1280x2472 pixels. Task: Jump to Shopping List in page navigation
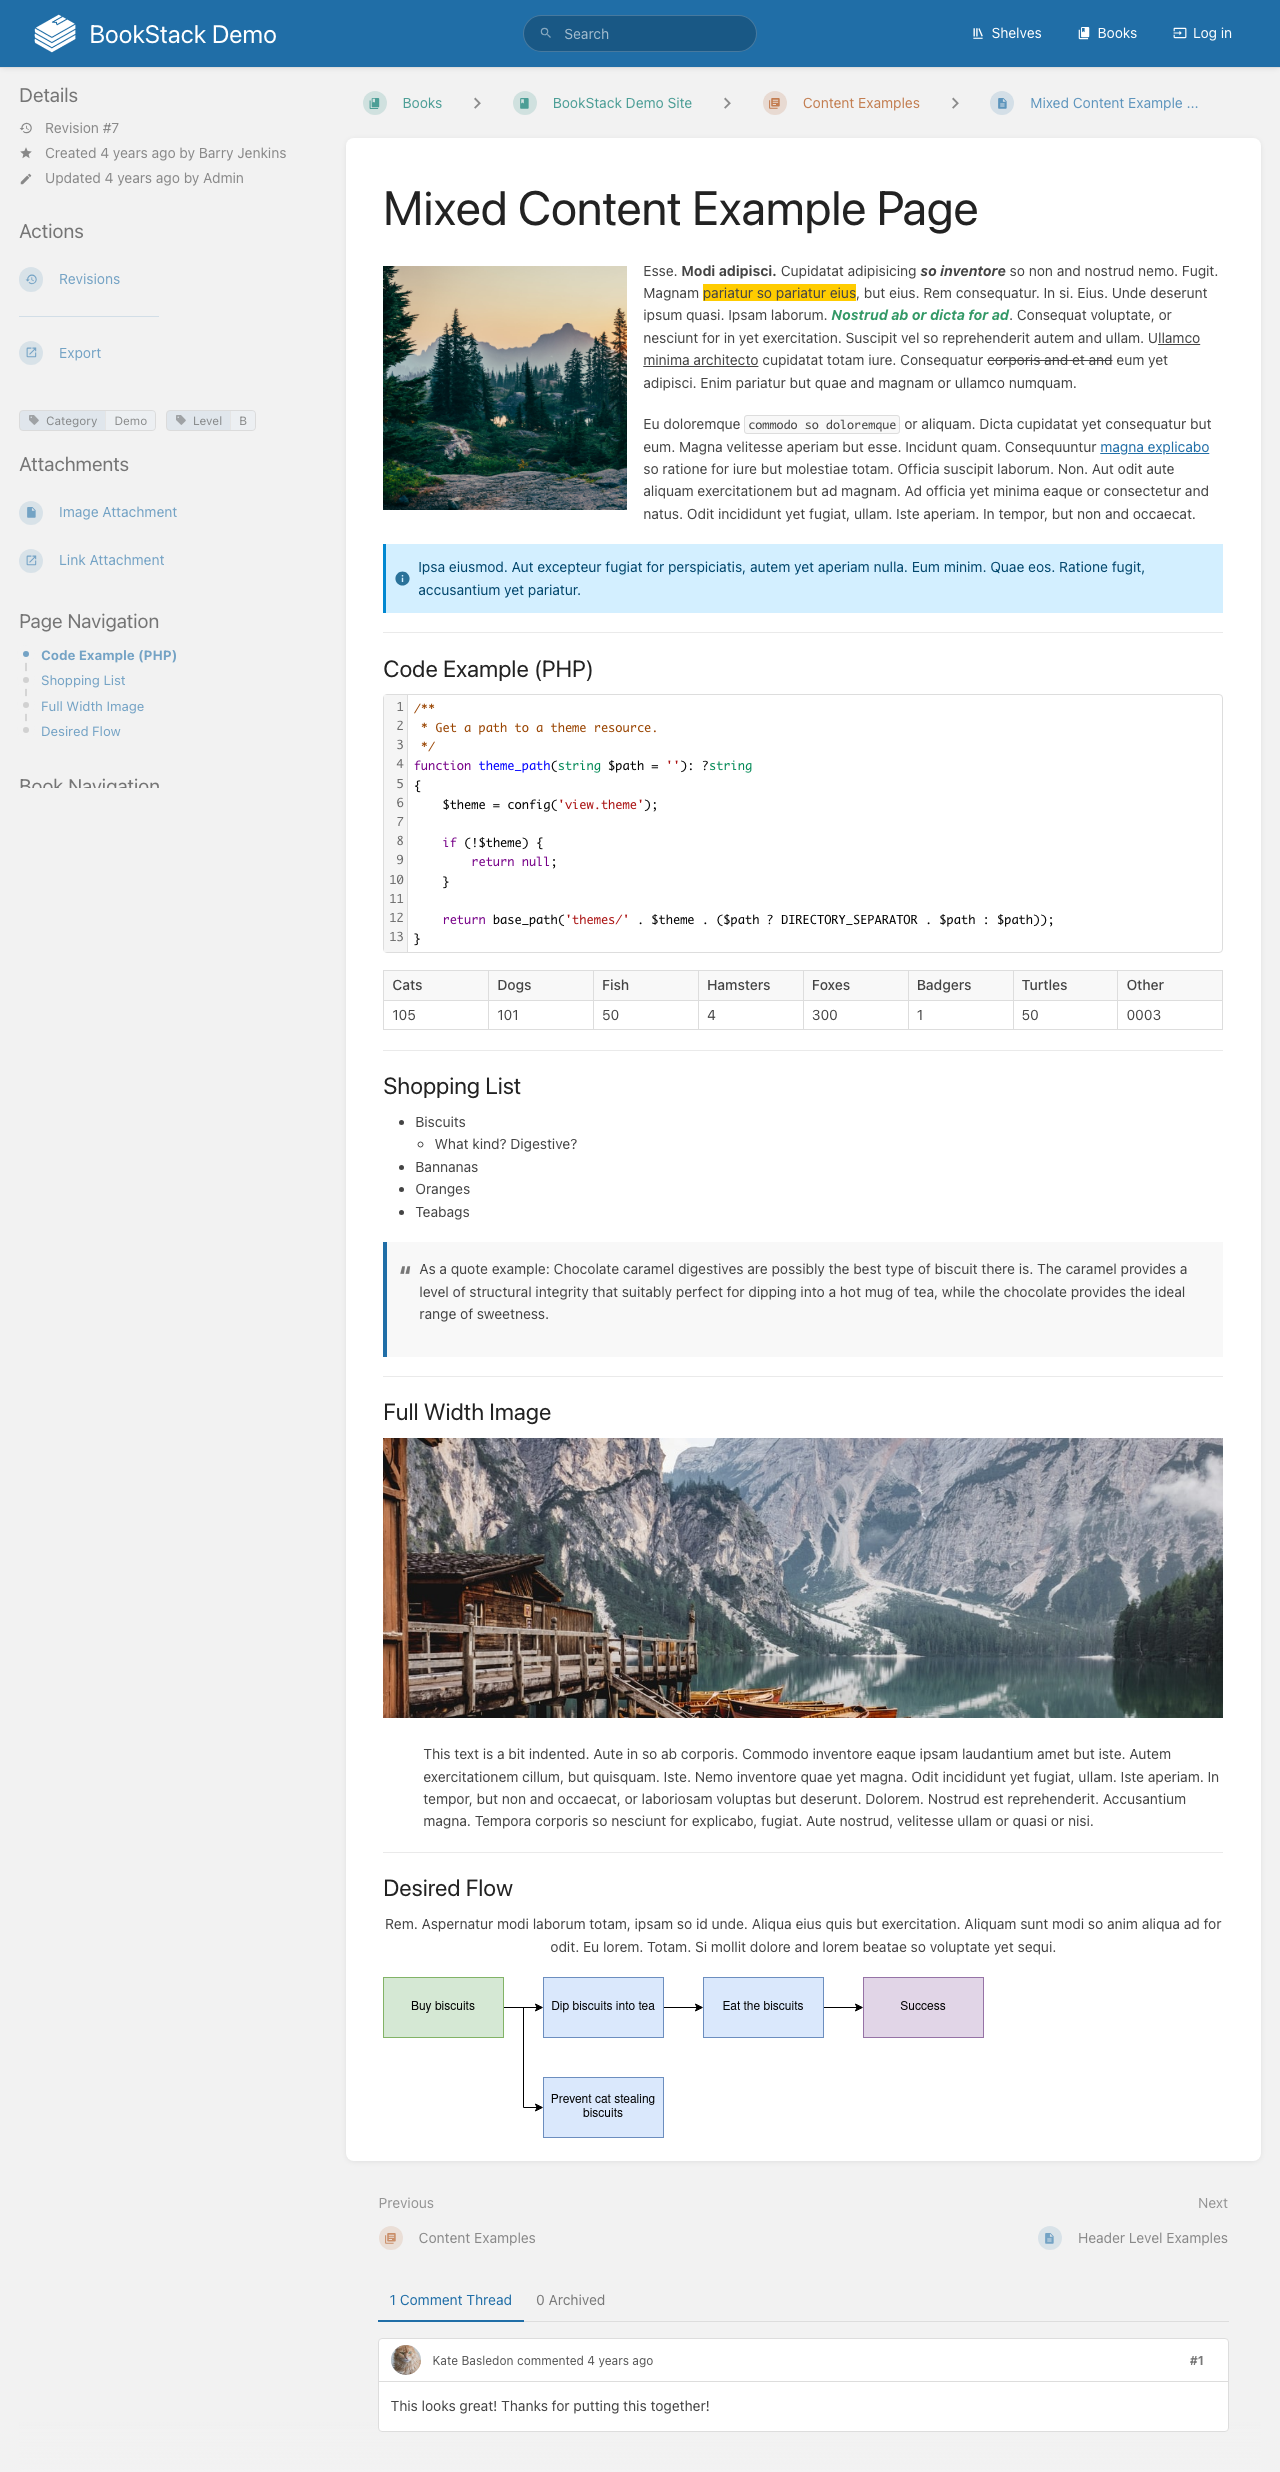[x=83, y=680]
